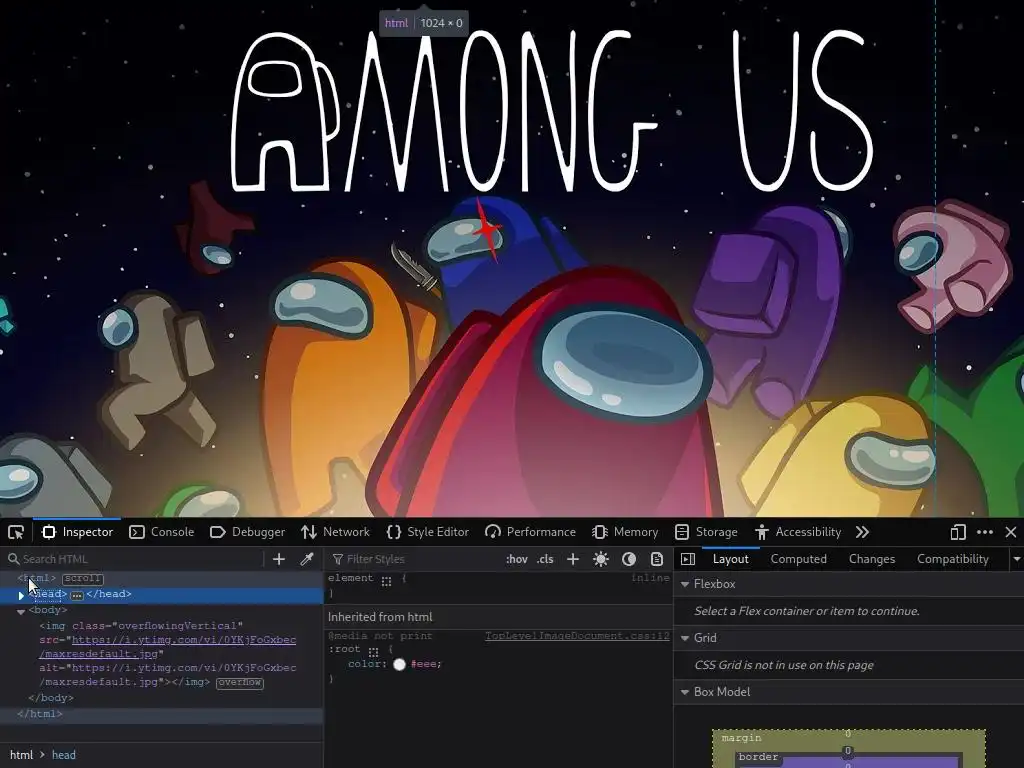Open devtools three-dot options menu
Screen dimensions: 1024x768
coord(985,532)
